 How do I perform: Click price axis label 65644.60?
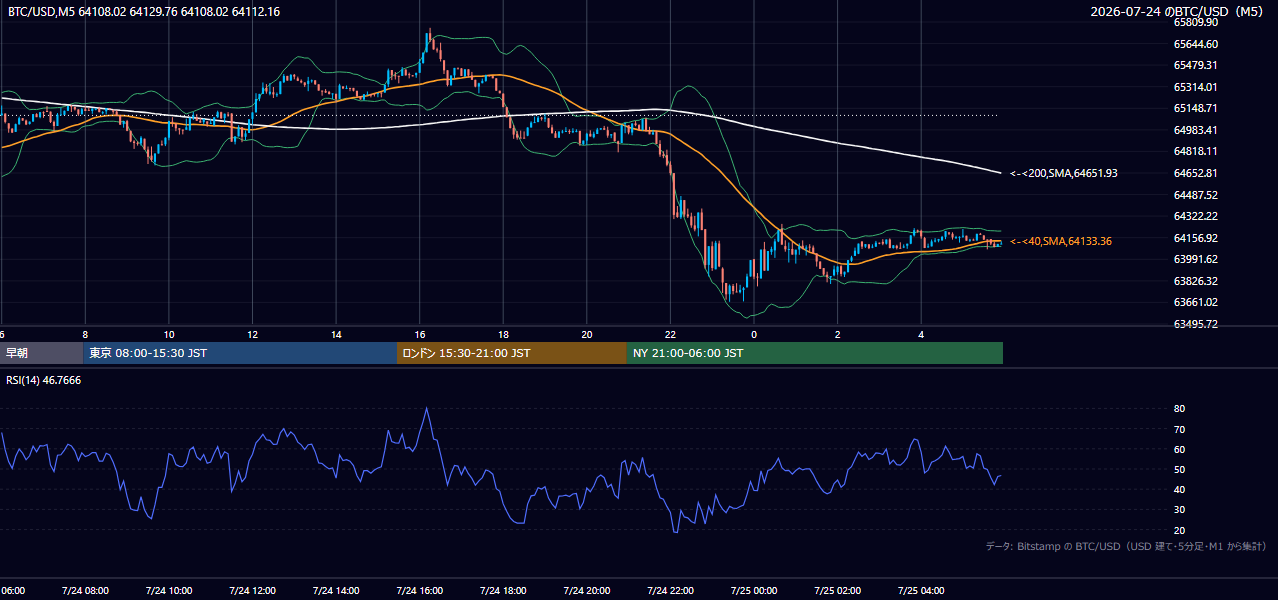pyautogui.click(x=1196, y=44)
